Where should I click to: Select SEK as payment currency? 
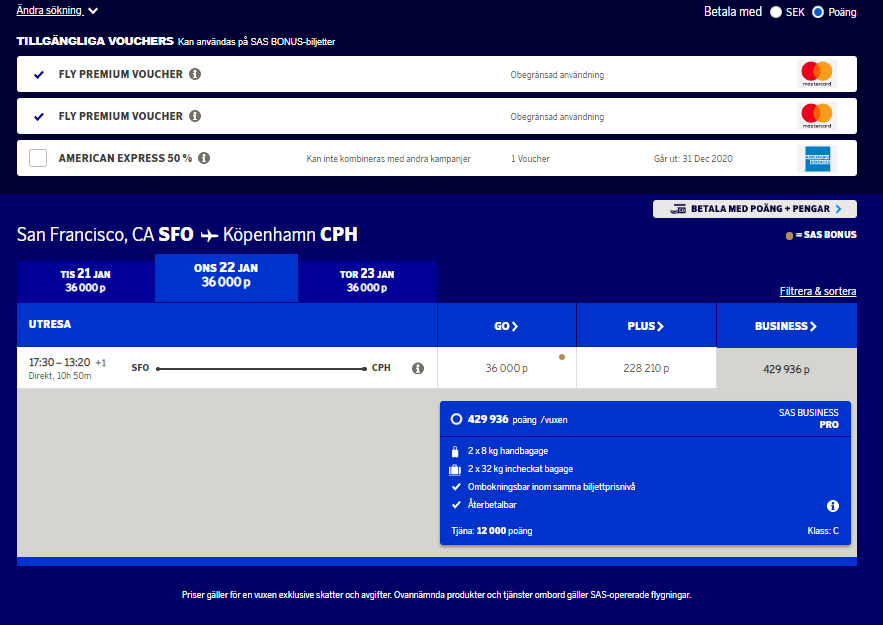coord(776,12)
